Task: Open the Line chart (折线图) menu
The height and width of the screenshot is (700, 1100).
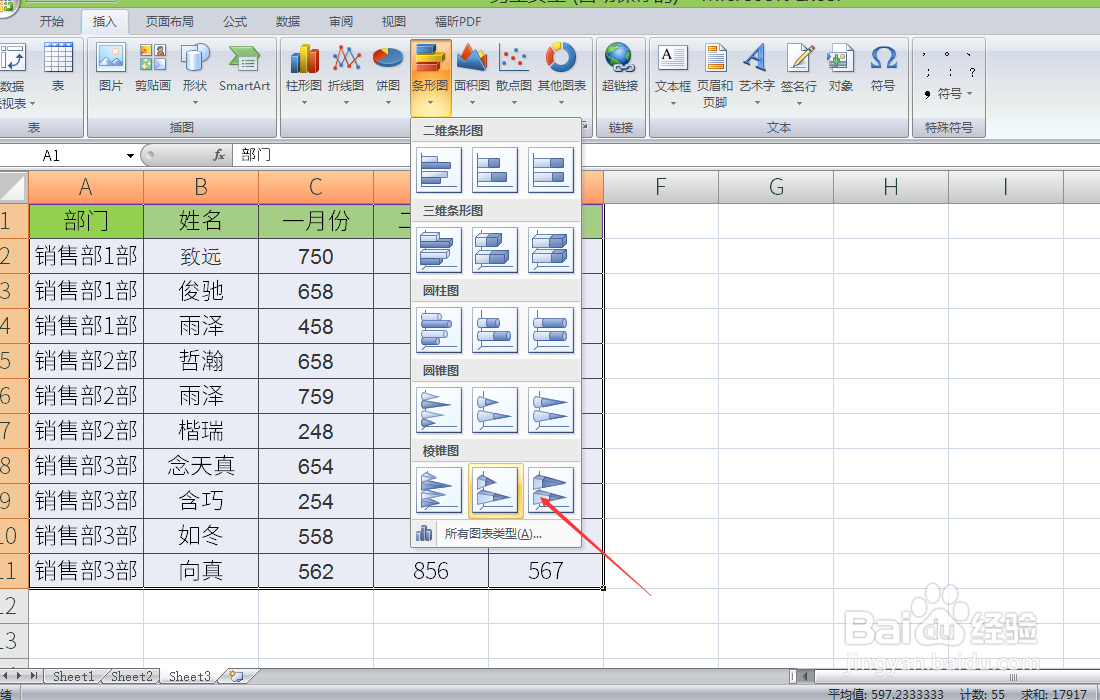Action: point(346,74)
